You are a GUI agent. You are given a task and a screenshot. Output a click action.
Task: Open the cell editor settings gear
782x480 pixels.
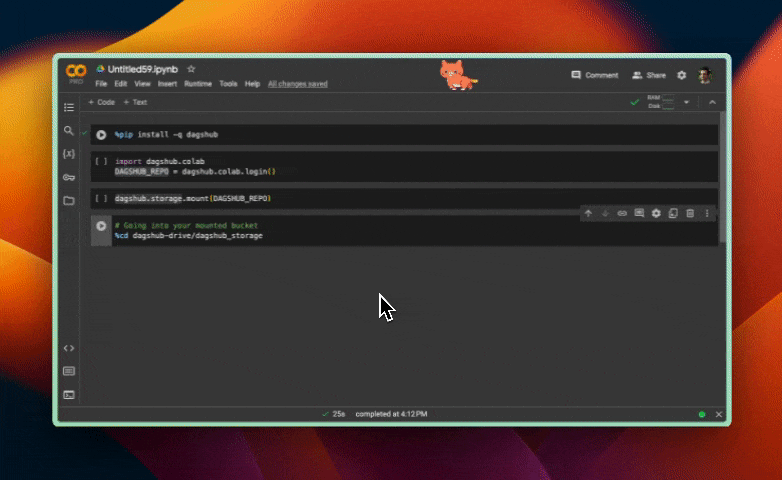click(x=656, y=214)
